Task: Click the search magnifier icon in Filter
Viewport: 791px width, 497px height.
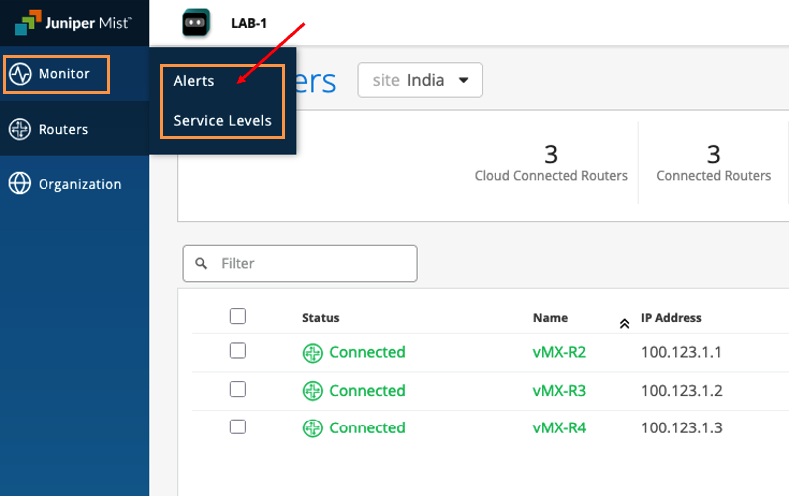Action: coord(202,264)
